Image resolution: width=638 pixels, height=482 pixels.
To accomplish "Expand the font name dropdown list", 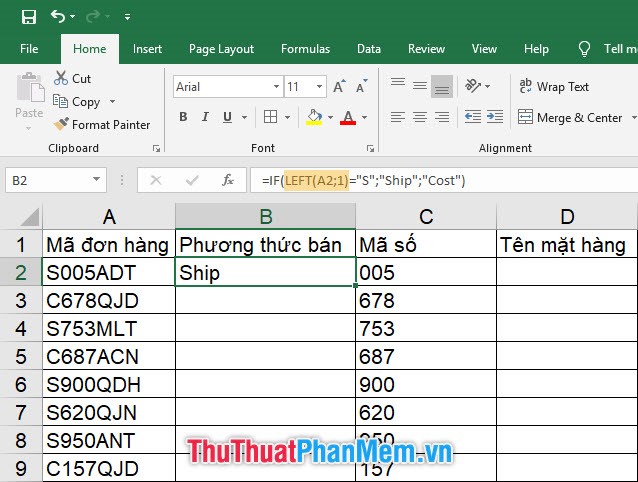I will 276,87.
